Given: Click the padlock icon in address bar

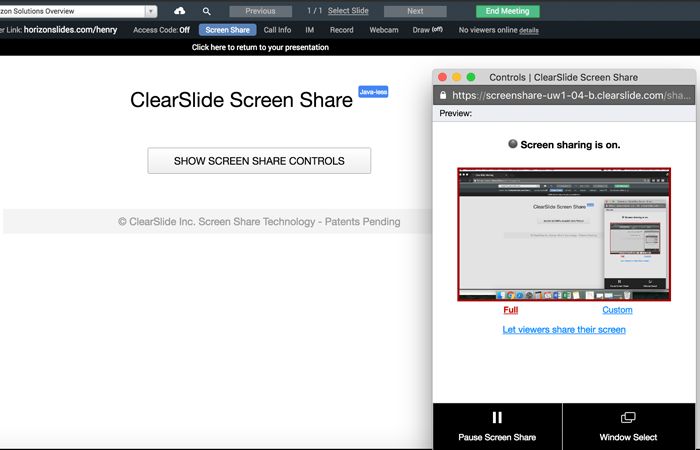Looking at the screenshot, I should coord(442,96).
